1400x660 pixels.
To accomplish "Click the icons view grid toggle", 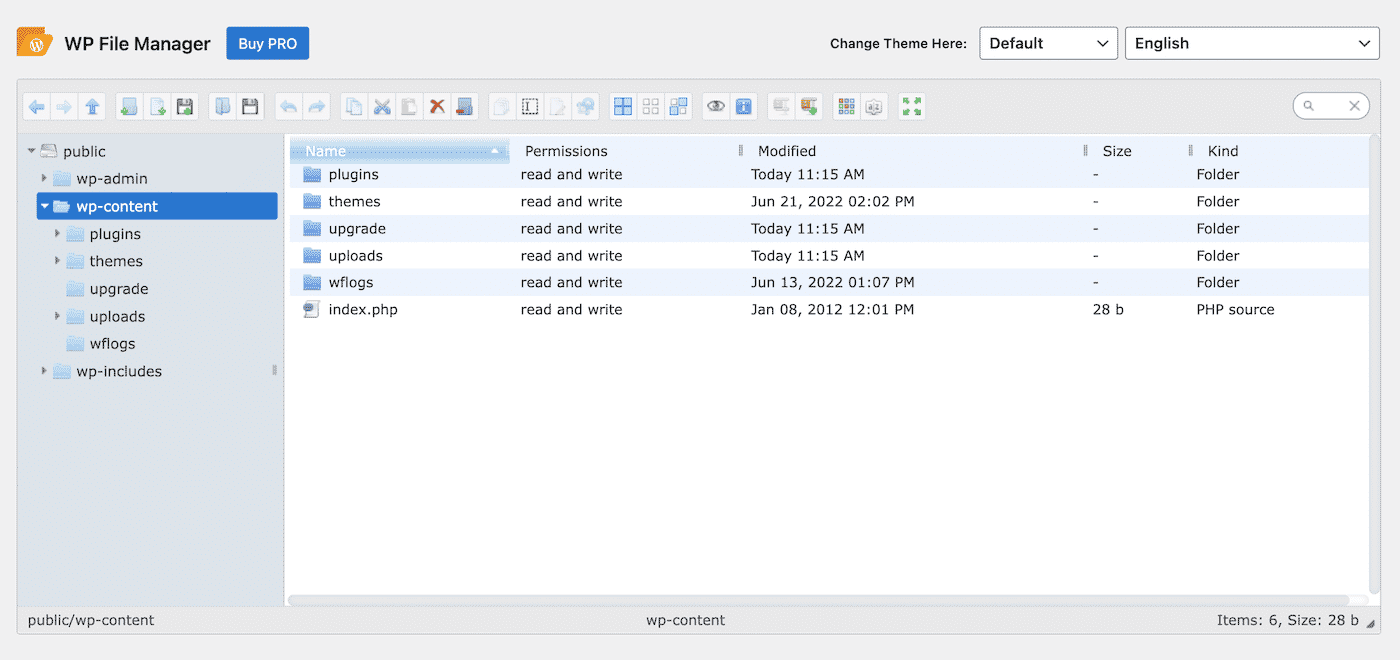I will pos(847,106).
